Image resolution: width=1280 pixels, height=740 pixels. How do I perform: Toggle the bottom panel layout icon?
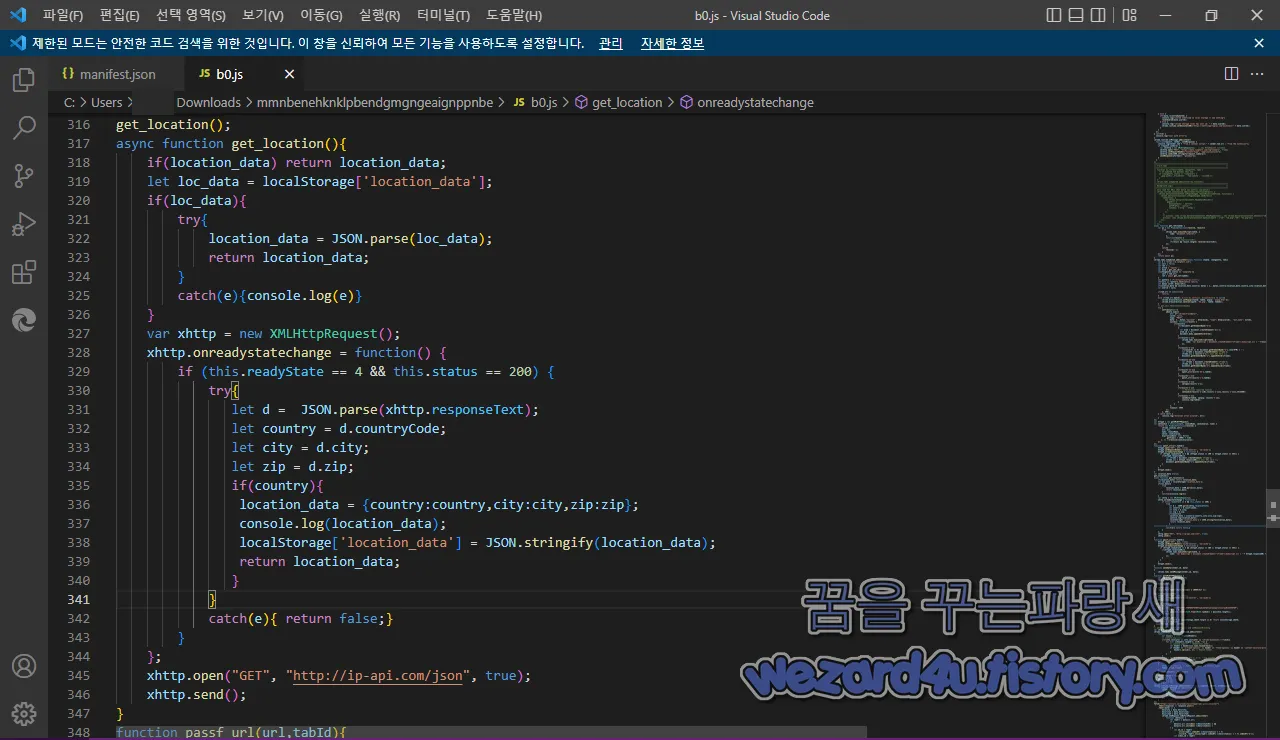(1076, 15)
